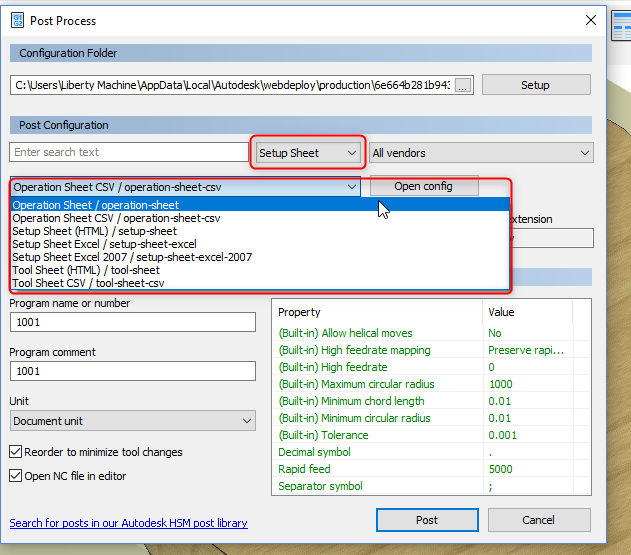The height and width of the screenshot is (555, 631).
Task: Toggle Reorder to minimize tool changes checkbox
Action: tap(16, 452)
